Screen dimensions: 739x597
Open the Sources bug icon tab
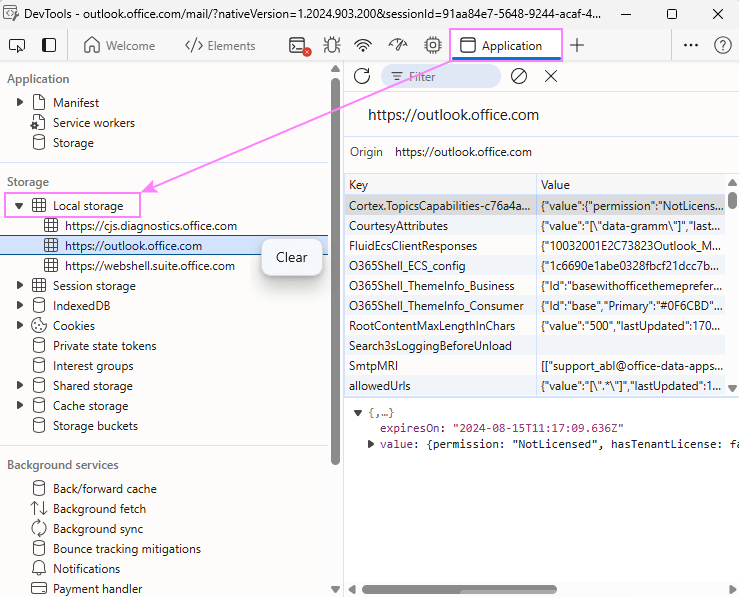332,45
